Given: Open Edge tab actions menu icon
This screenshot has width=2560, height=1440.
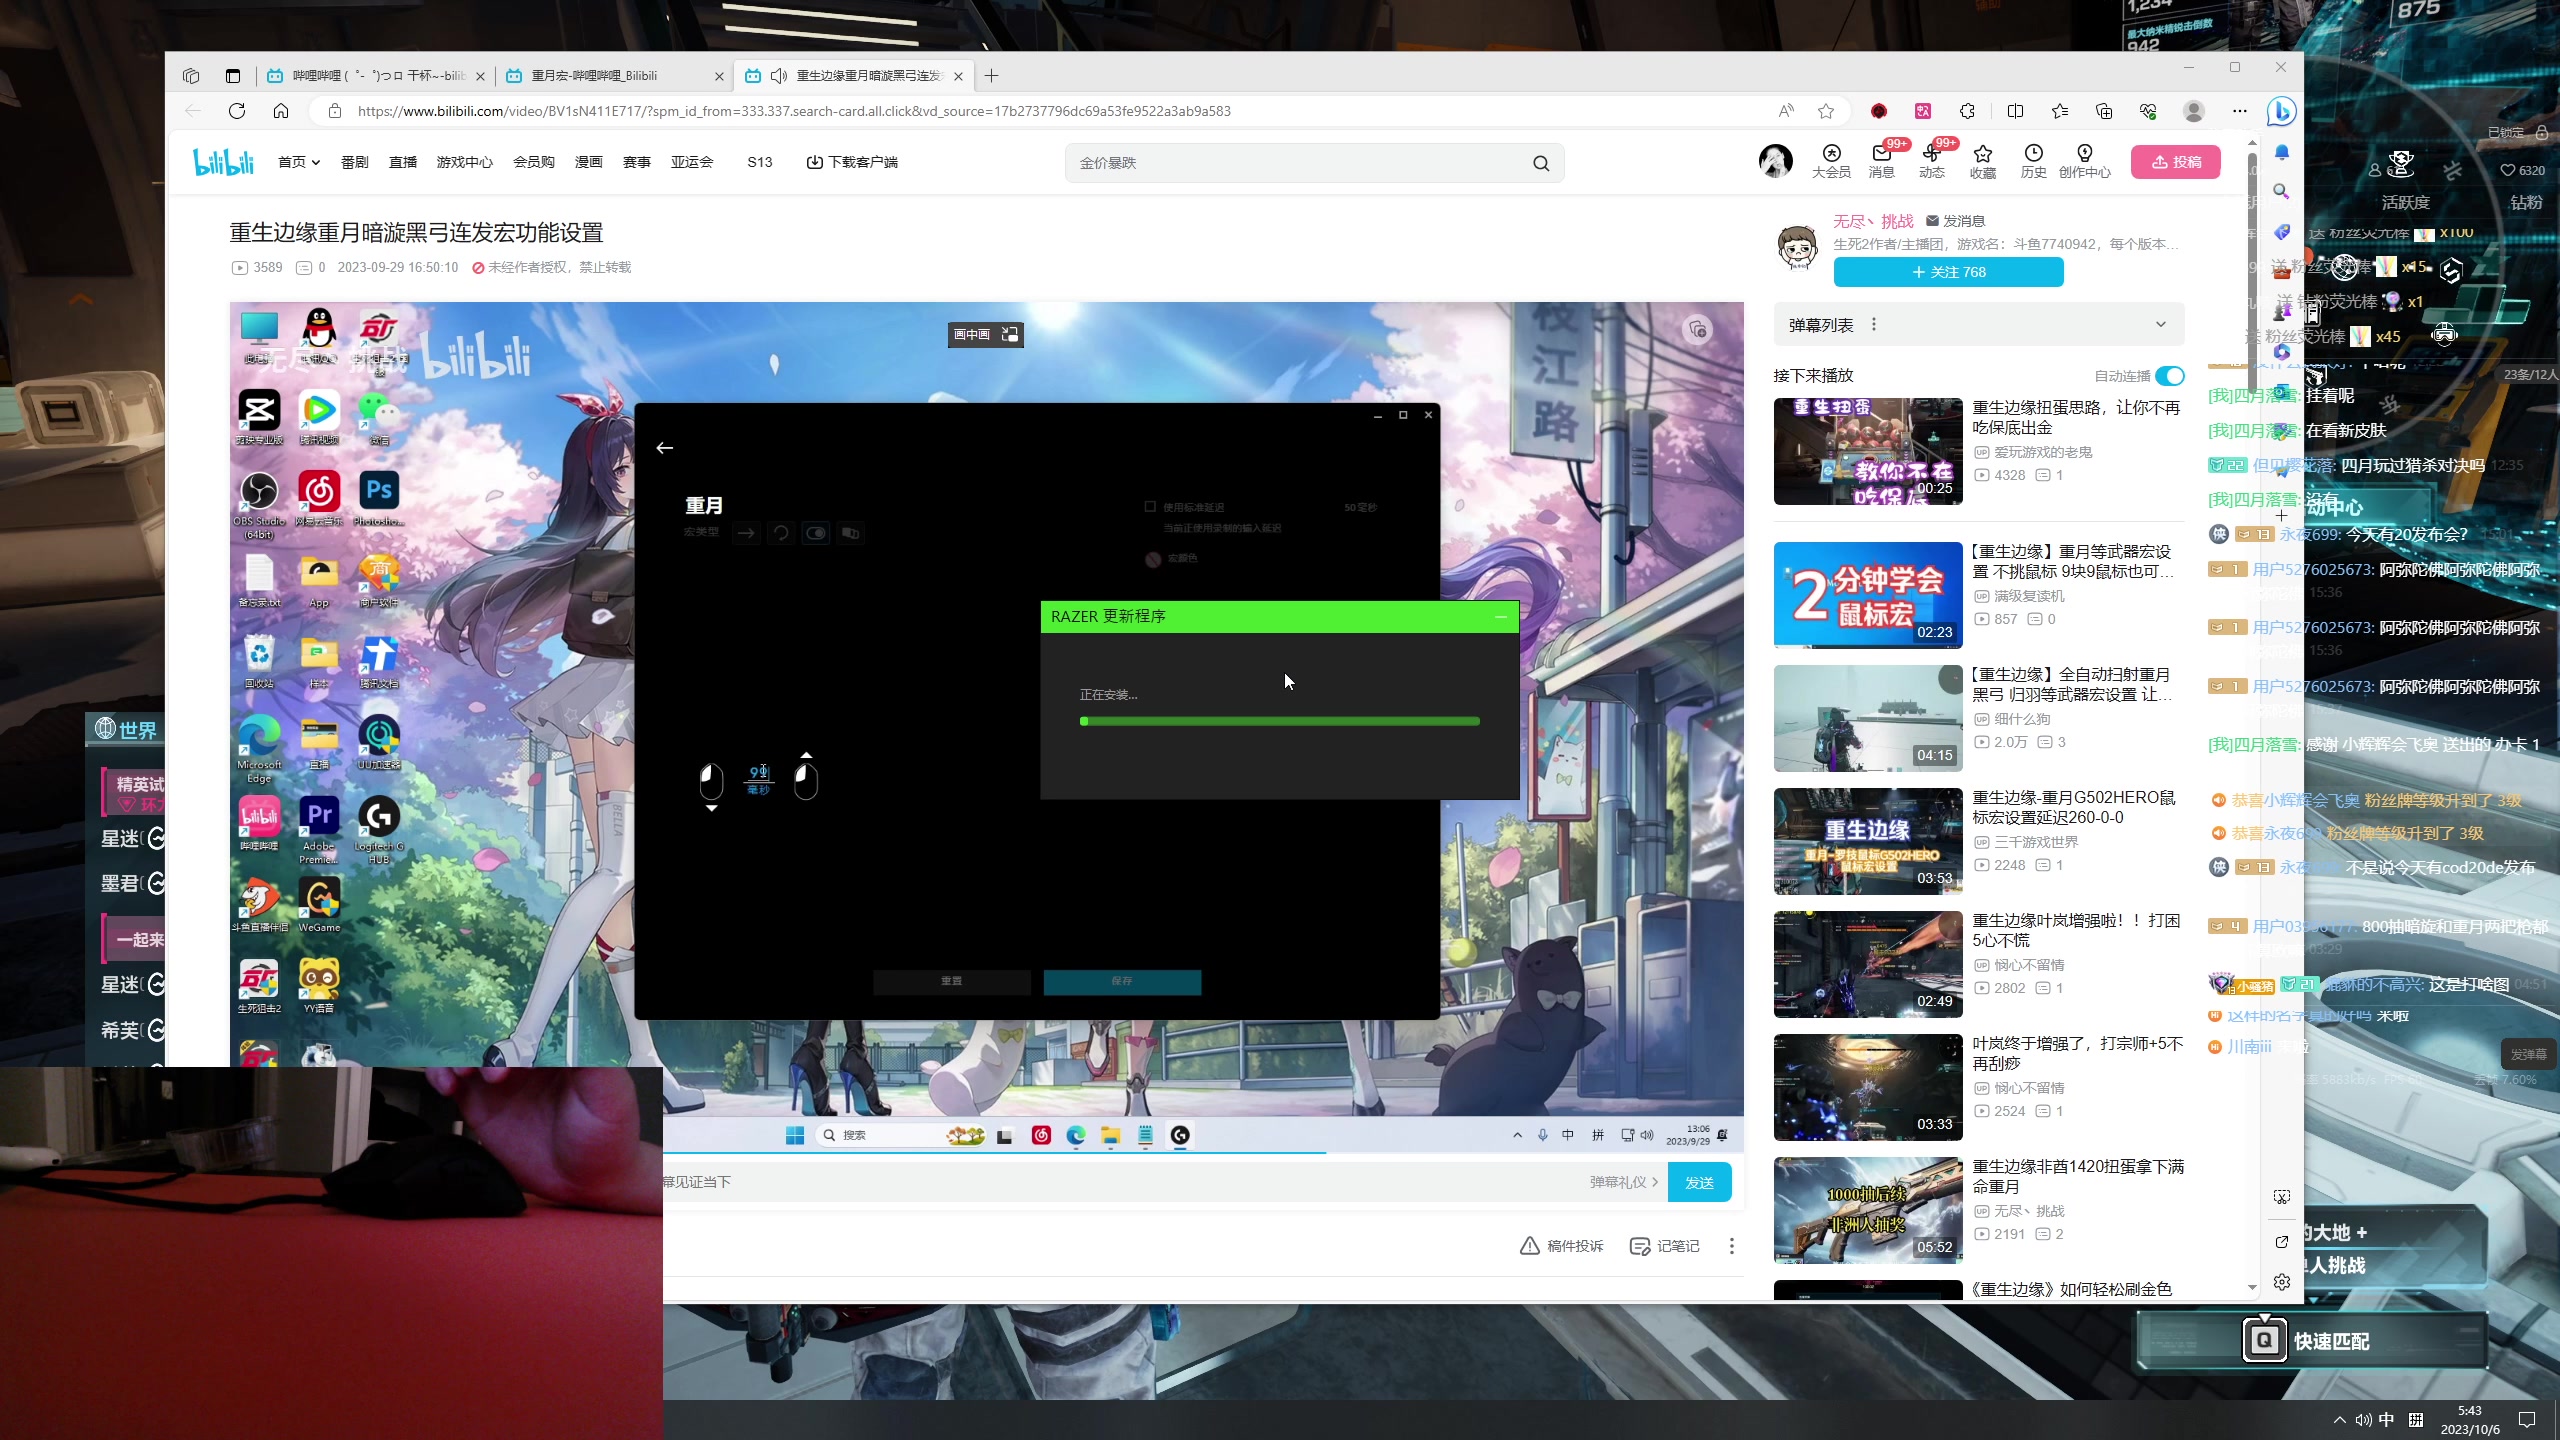Looking at the screenshot, I should pos(233,76).
